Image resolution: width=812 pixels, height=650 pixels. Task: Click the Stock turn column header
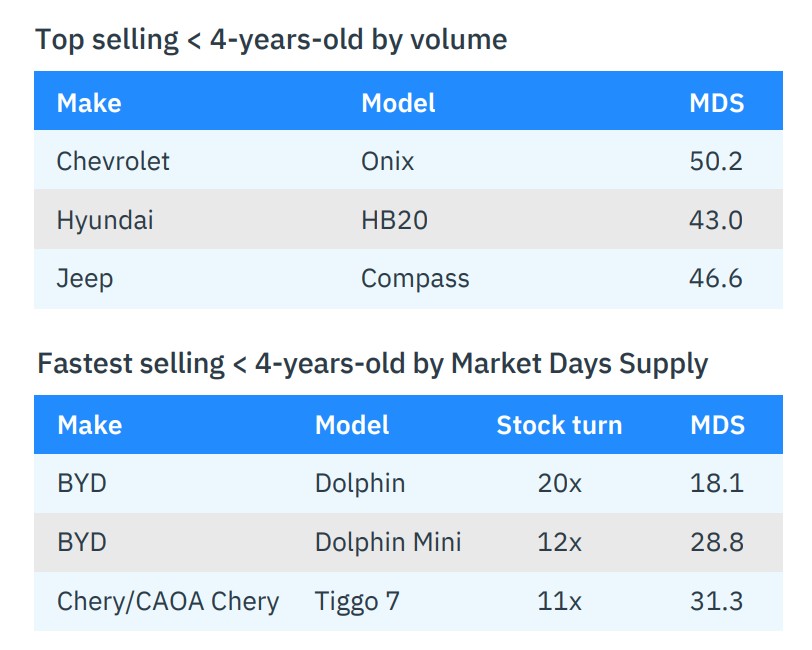pos(559,425)
